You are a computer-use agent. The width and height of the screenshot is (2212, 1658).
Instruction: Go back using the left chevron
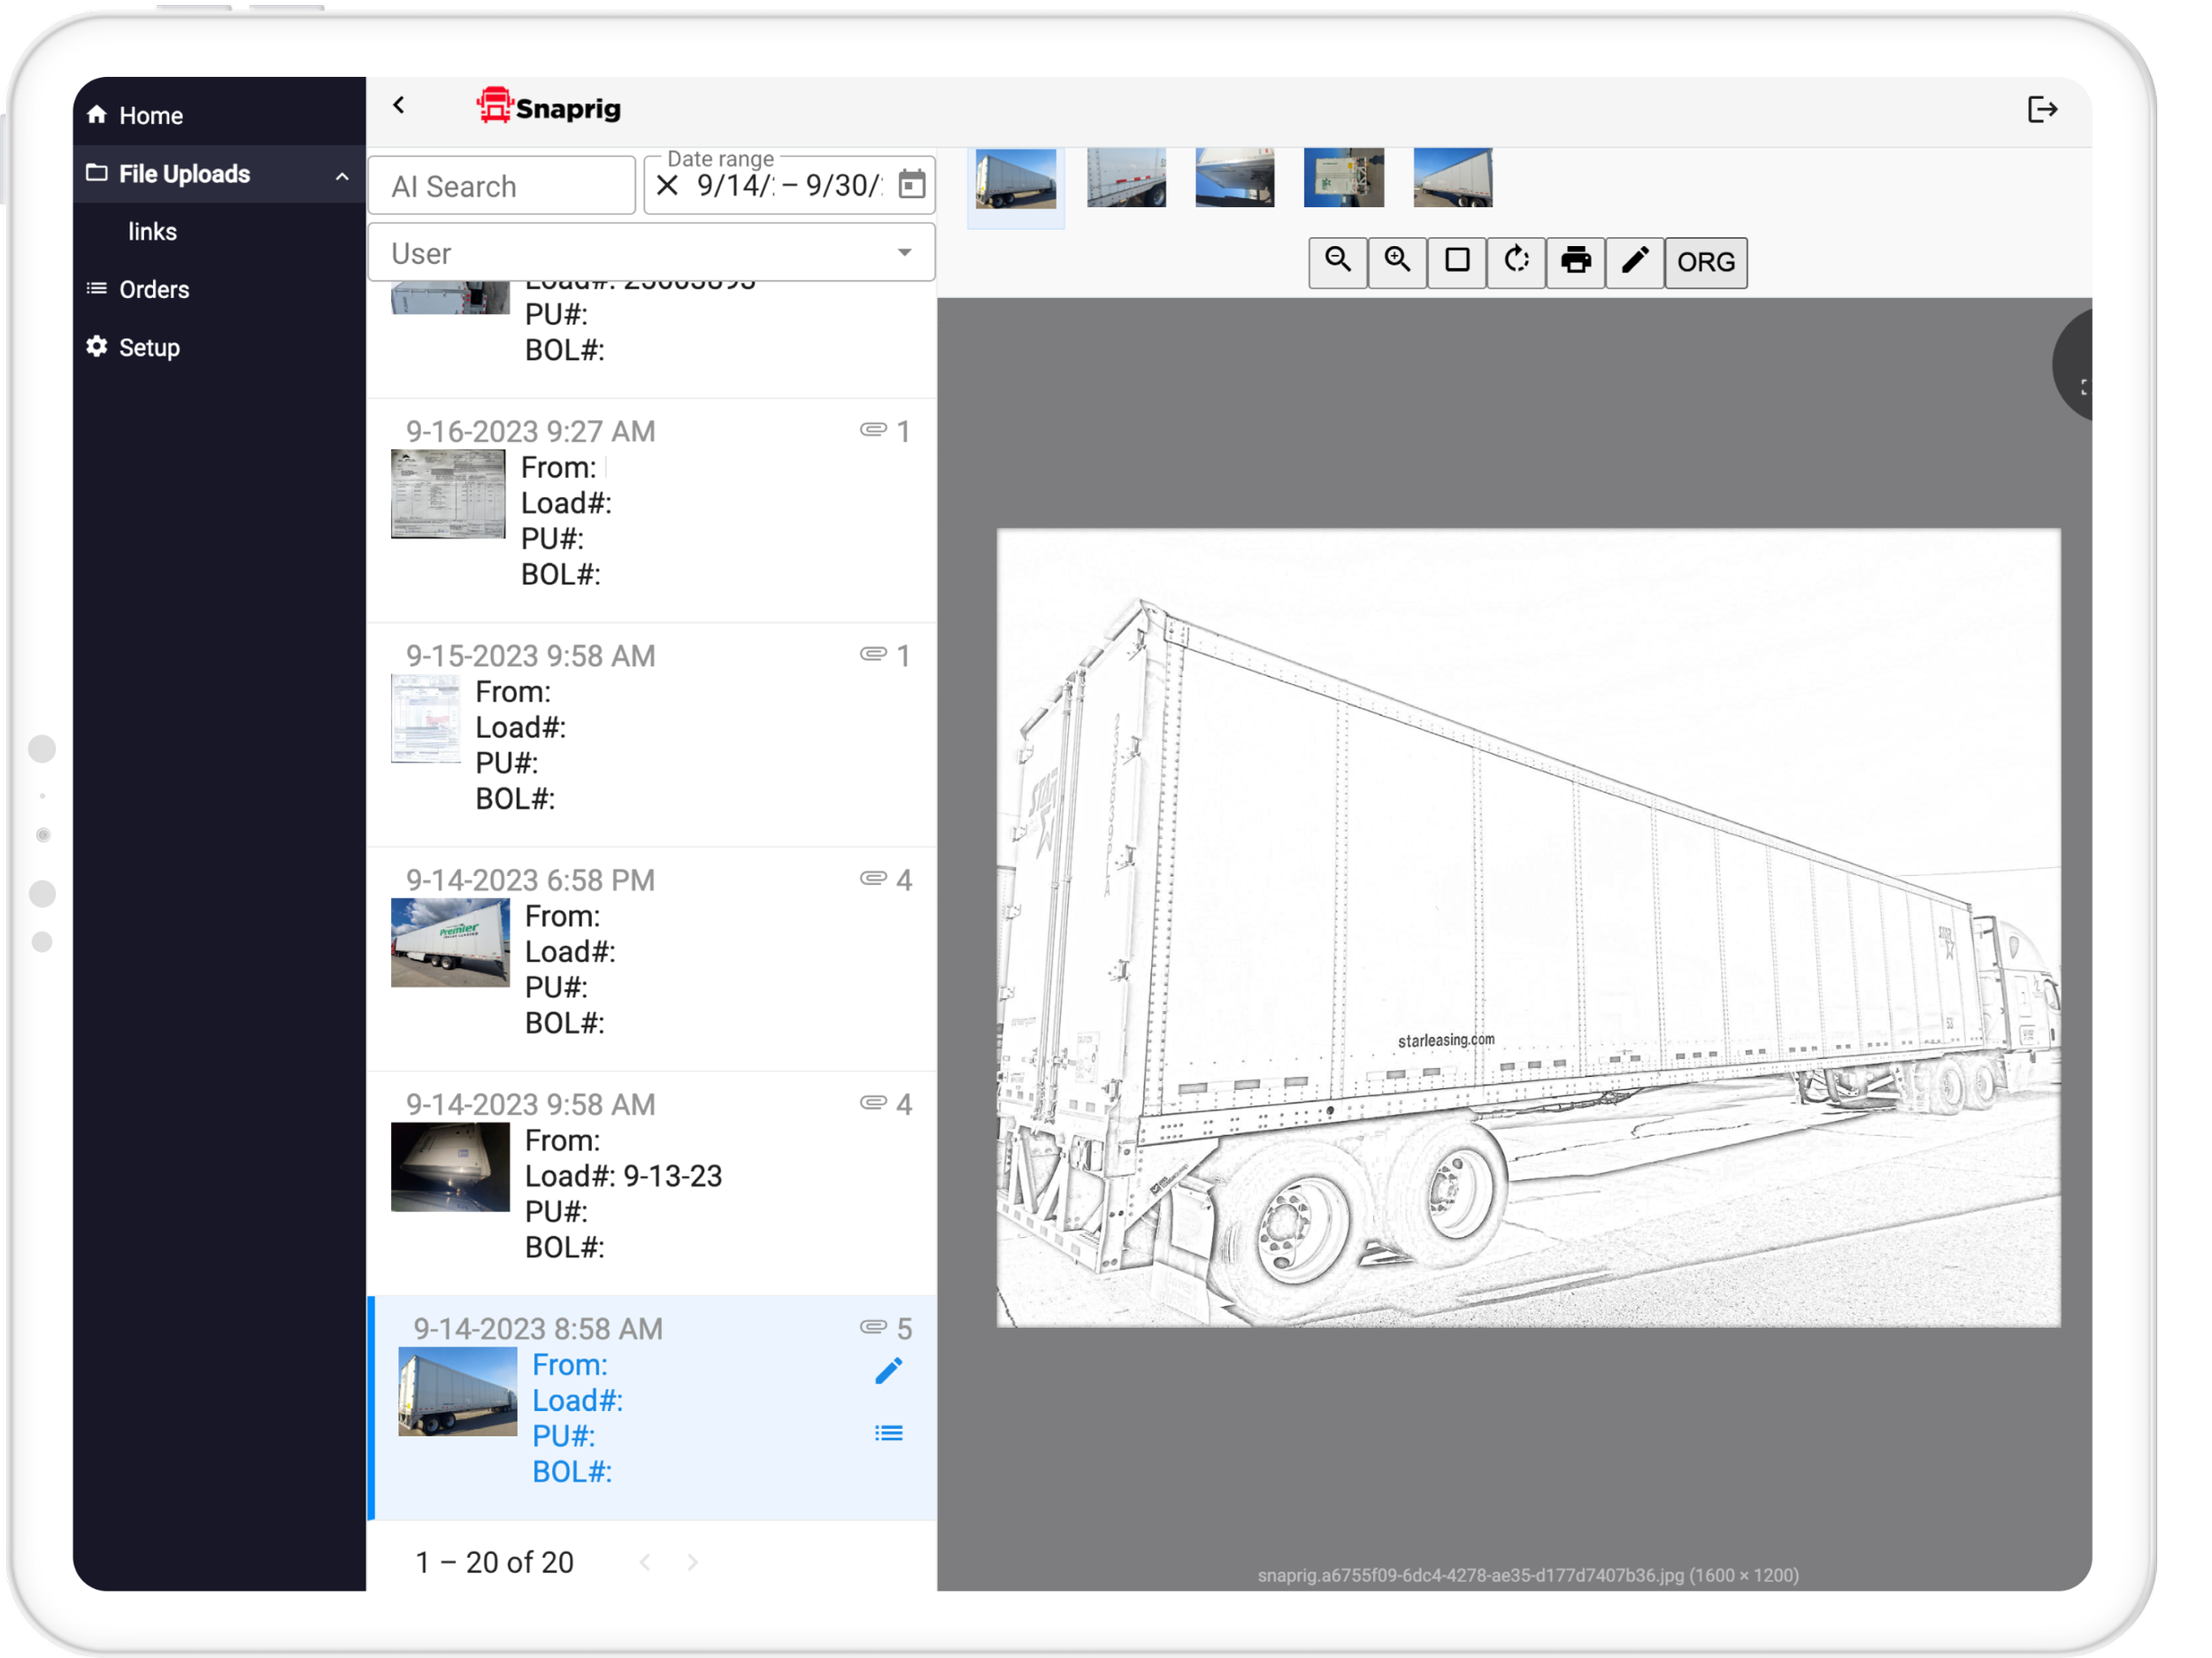pyautogui.click(x=399, y=106)
